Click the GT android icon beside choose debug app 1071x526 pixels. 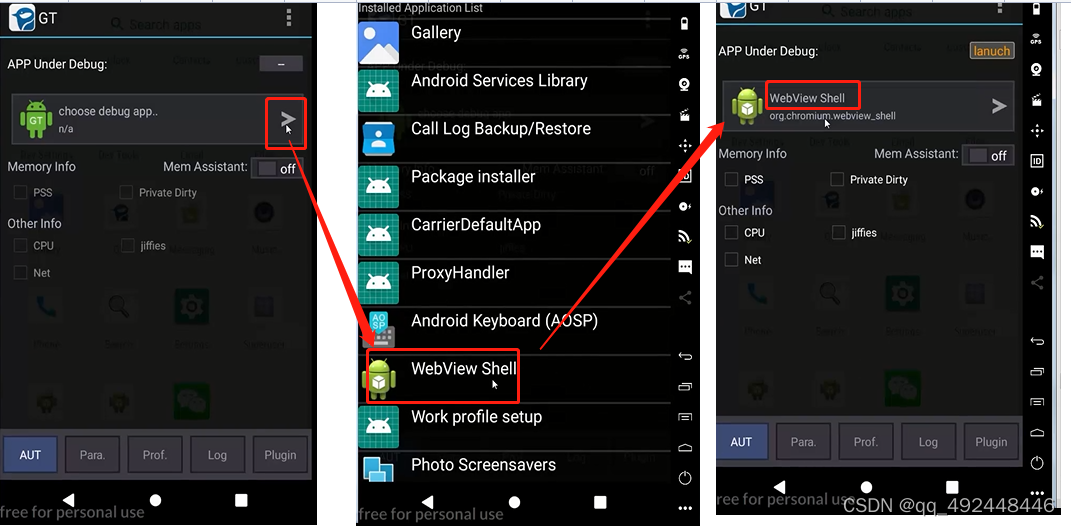(x=36, y=119)
